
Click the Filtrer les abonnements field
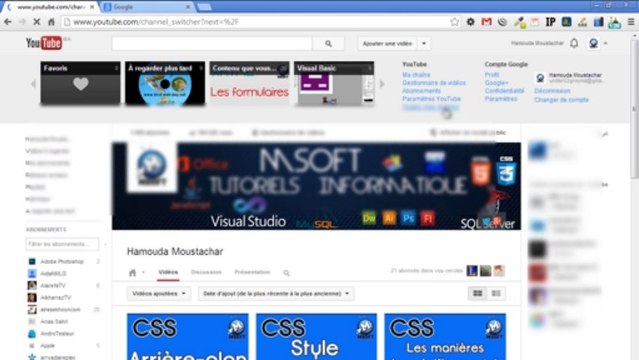coord(62,244)
